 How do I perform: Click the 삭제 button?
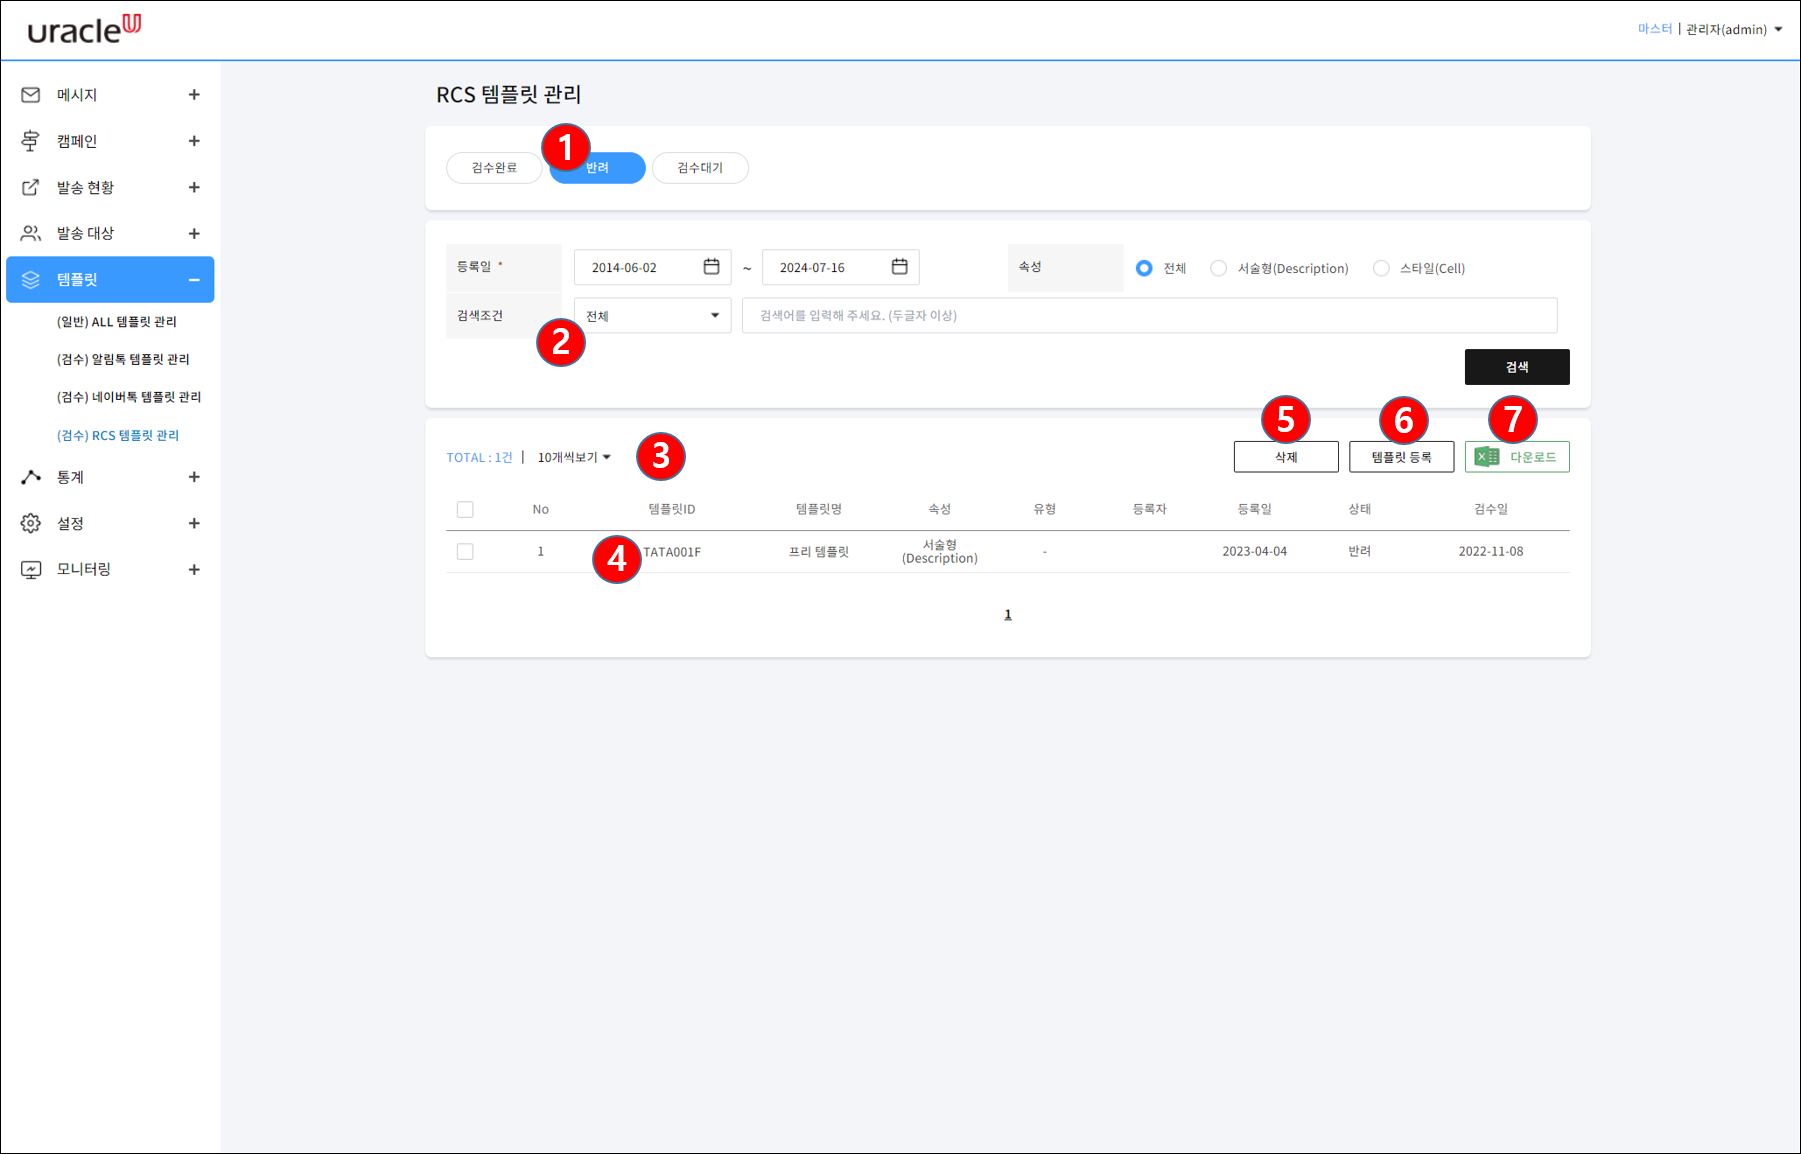click(1286, 457)
